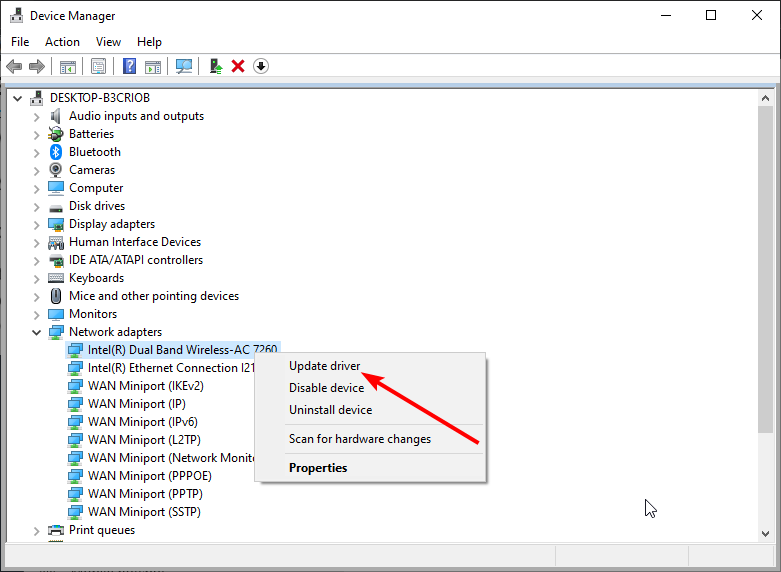Screen dimensions: 781x572
Task: Select WAN Miniport (SSTP)
Action: pyautogui.click(x=144, y=512)
